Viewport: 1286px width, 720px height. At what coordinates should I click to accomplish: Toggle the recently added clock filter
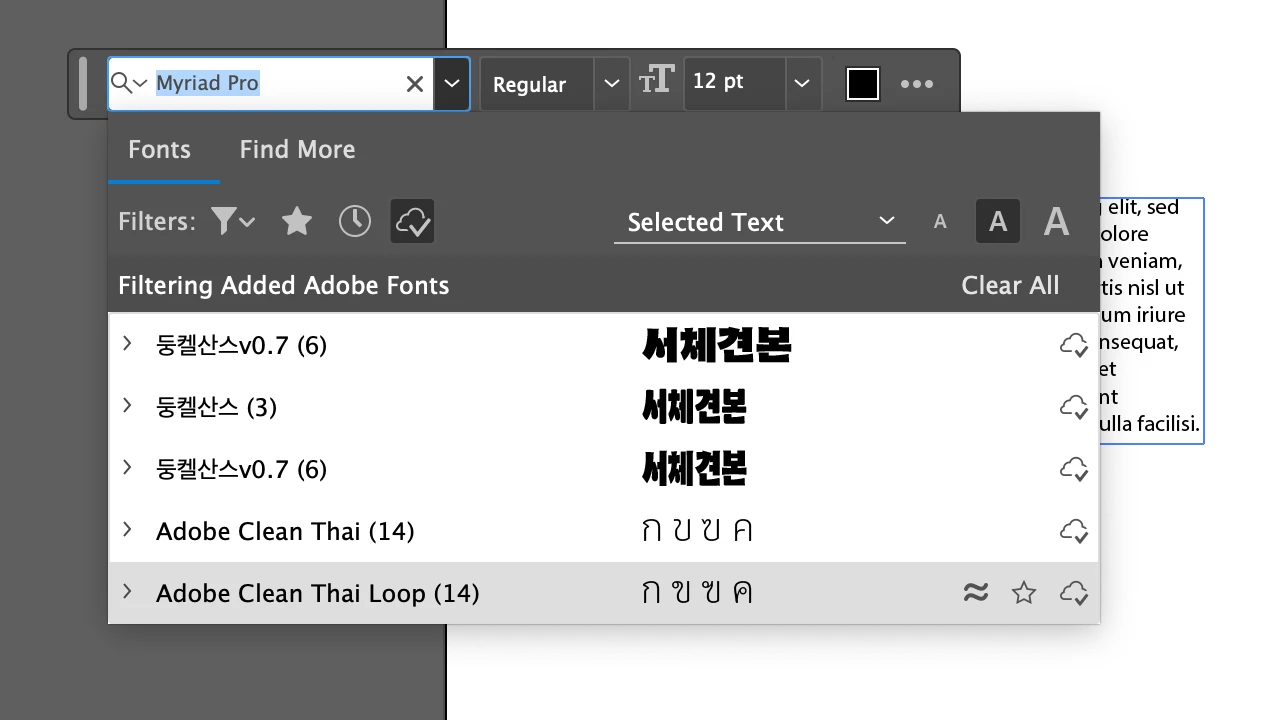pyautogui.click(x=355, y=221)
